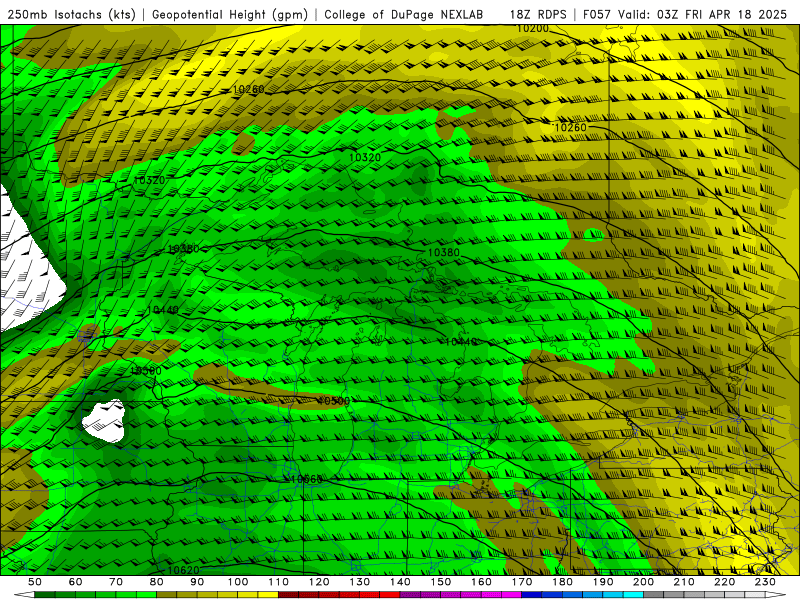Viewport: 800px width, 600px height.
Task: Click the dark red colorbar segment starting at 110
Action: pos(289,595)
